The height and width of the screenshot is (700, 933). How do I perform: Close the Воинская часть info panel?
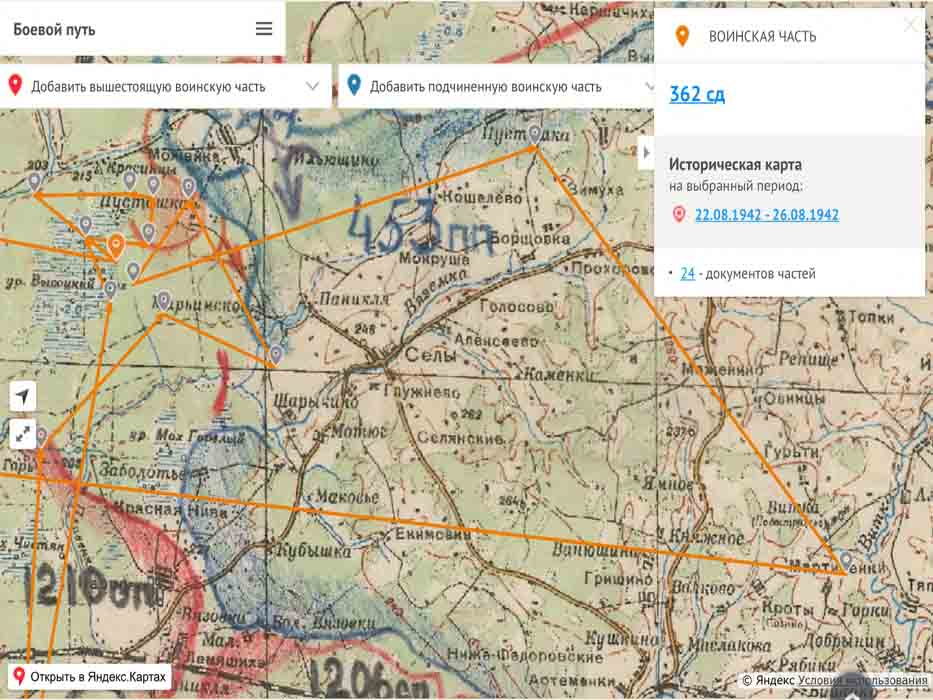(909, 26)
